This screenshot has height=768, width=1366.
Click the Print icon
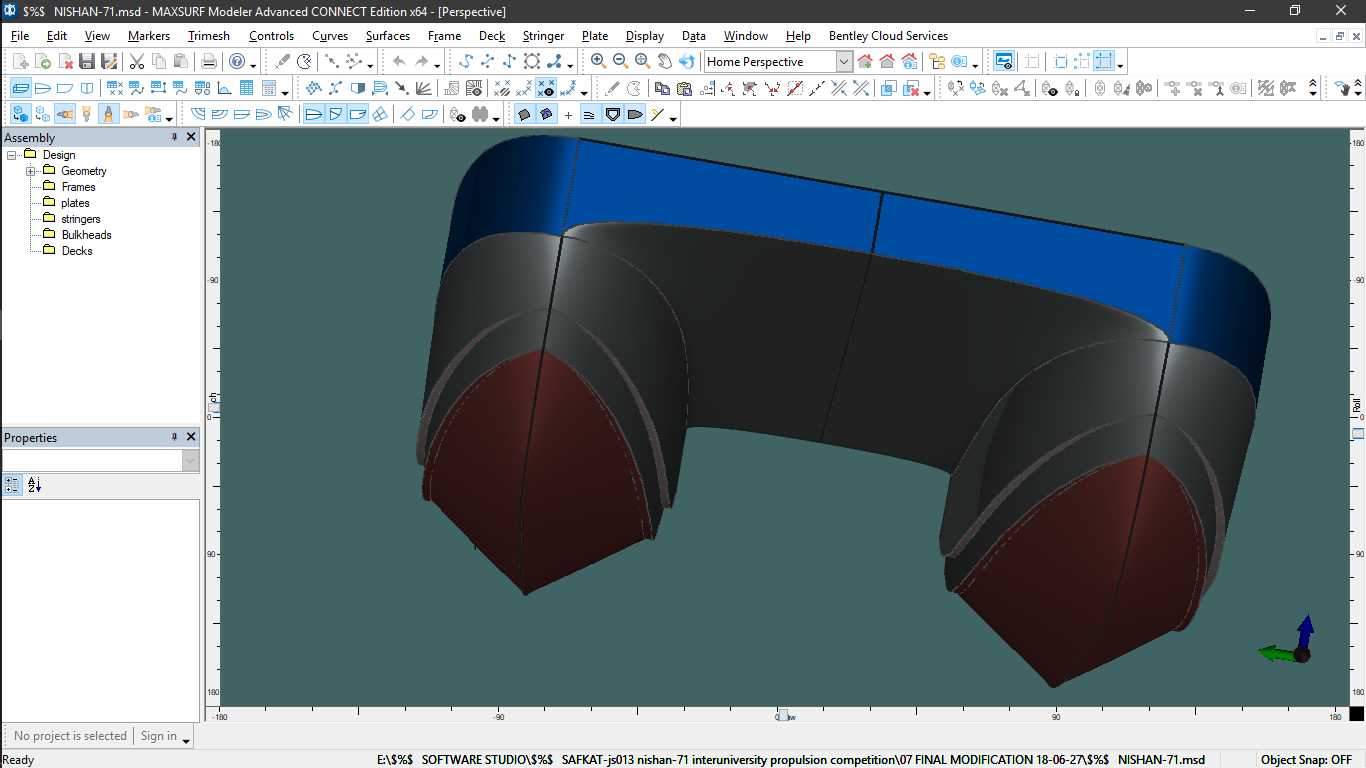click(209, 62)
